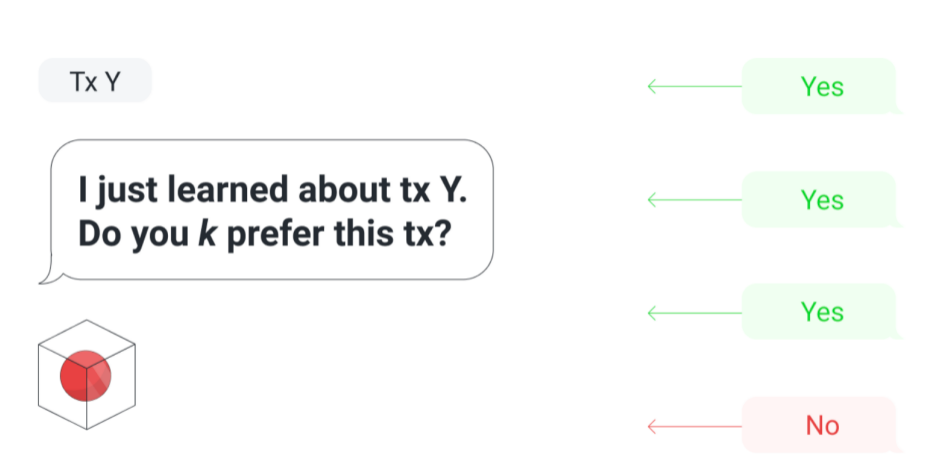Select the red circle inside the cube

click(x=86, y=376)
